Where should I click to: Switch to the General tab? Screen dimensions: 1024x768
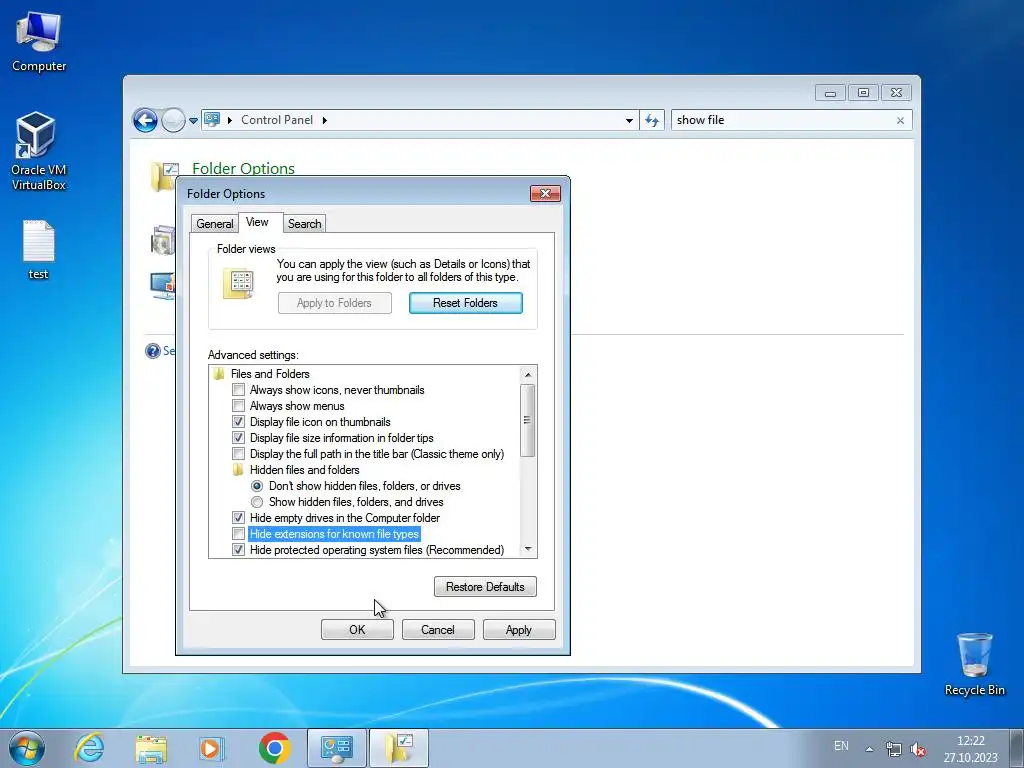[x=215, y=223]
